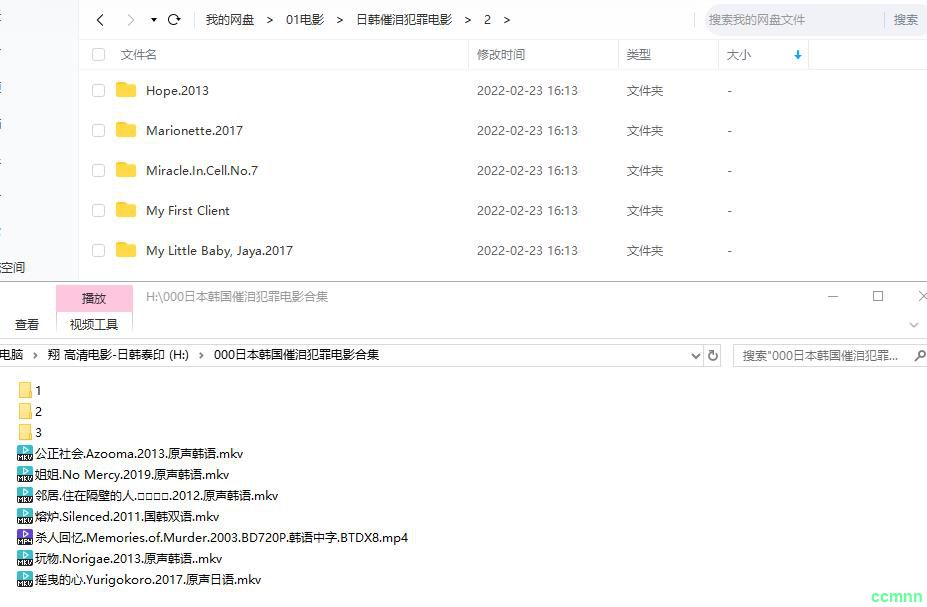Tick the checkbox for Marionette.2017
927x607 pixels.
pos(98,131)
